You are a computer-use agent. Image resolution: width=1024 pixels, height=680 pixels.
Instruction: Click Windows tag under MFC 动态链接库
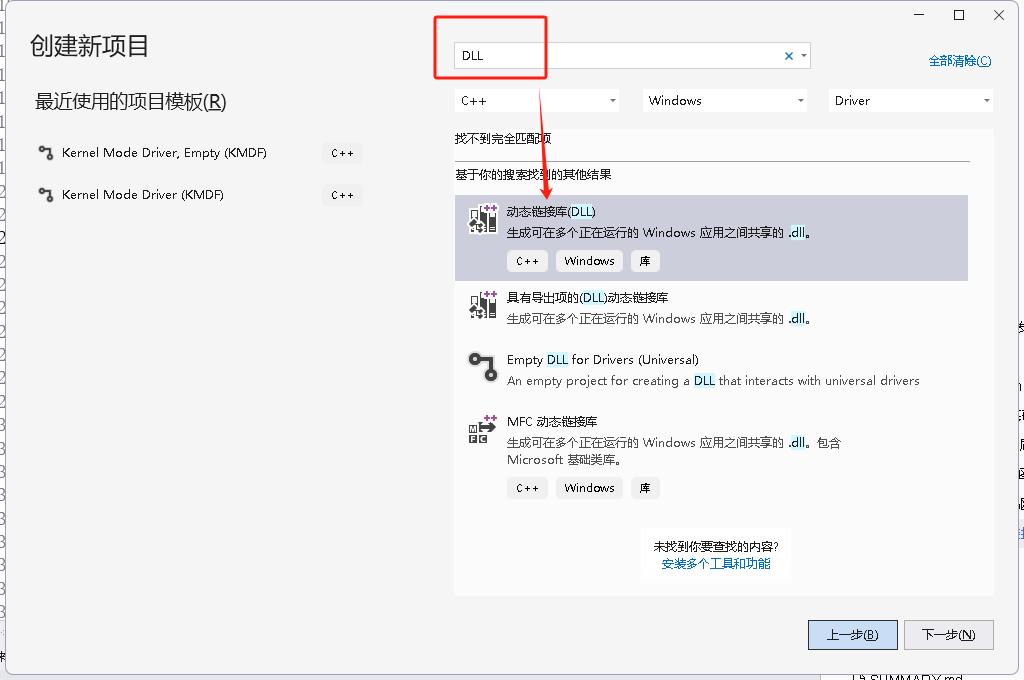[x=589, y=488]
